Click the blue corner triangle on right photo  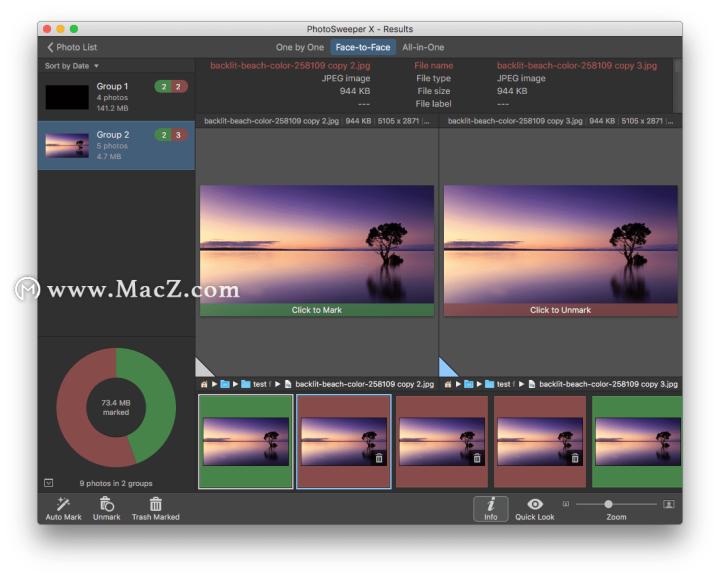tap(447, 369)
